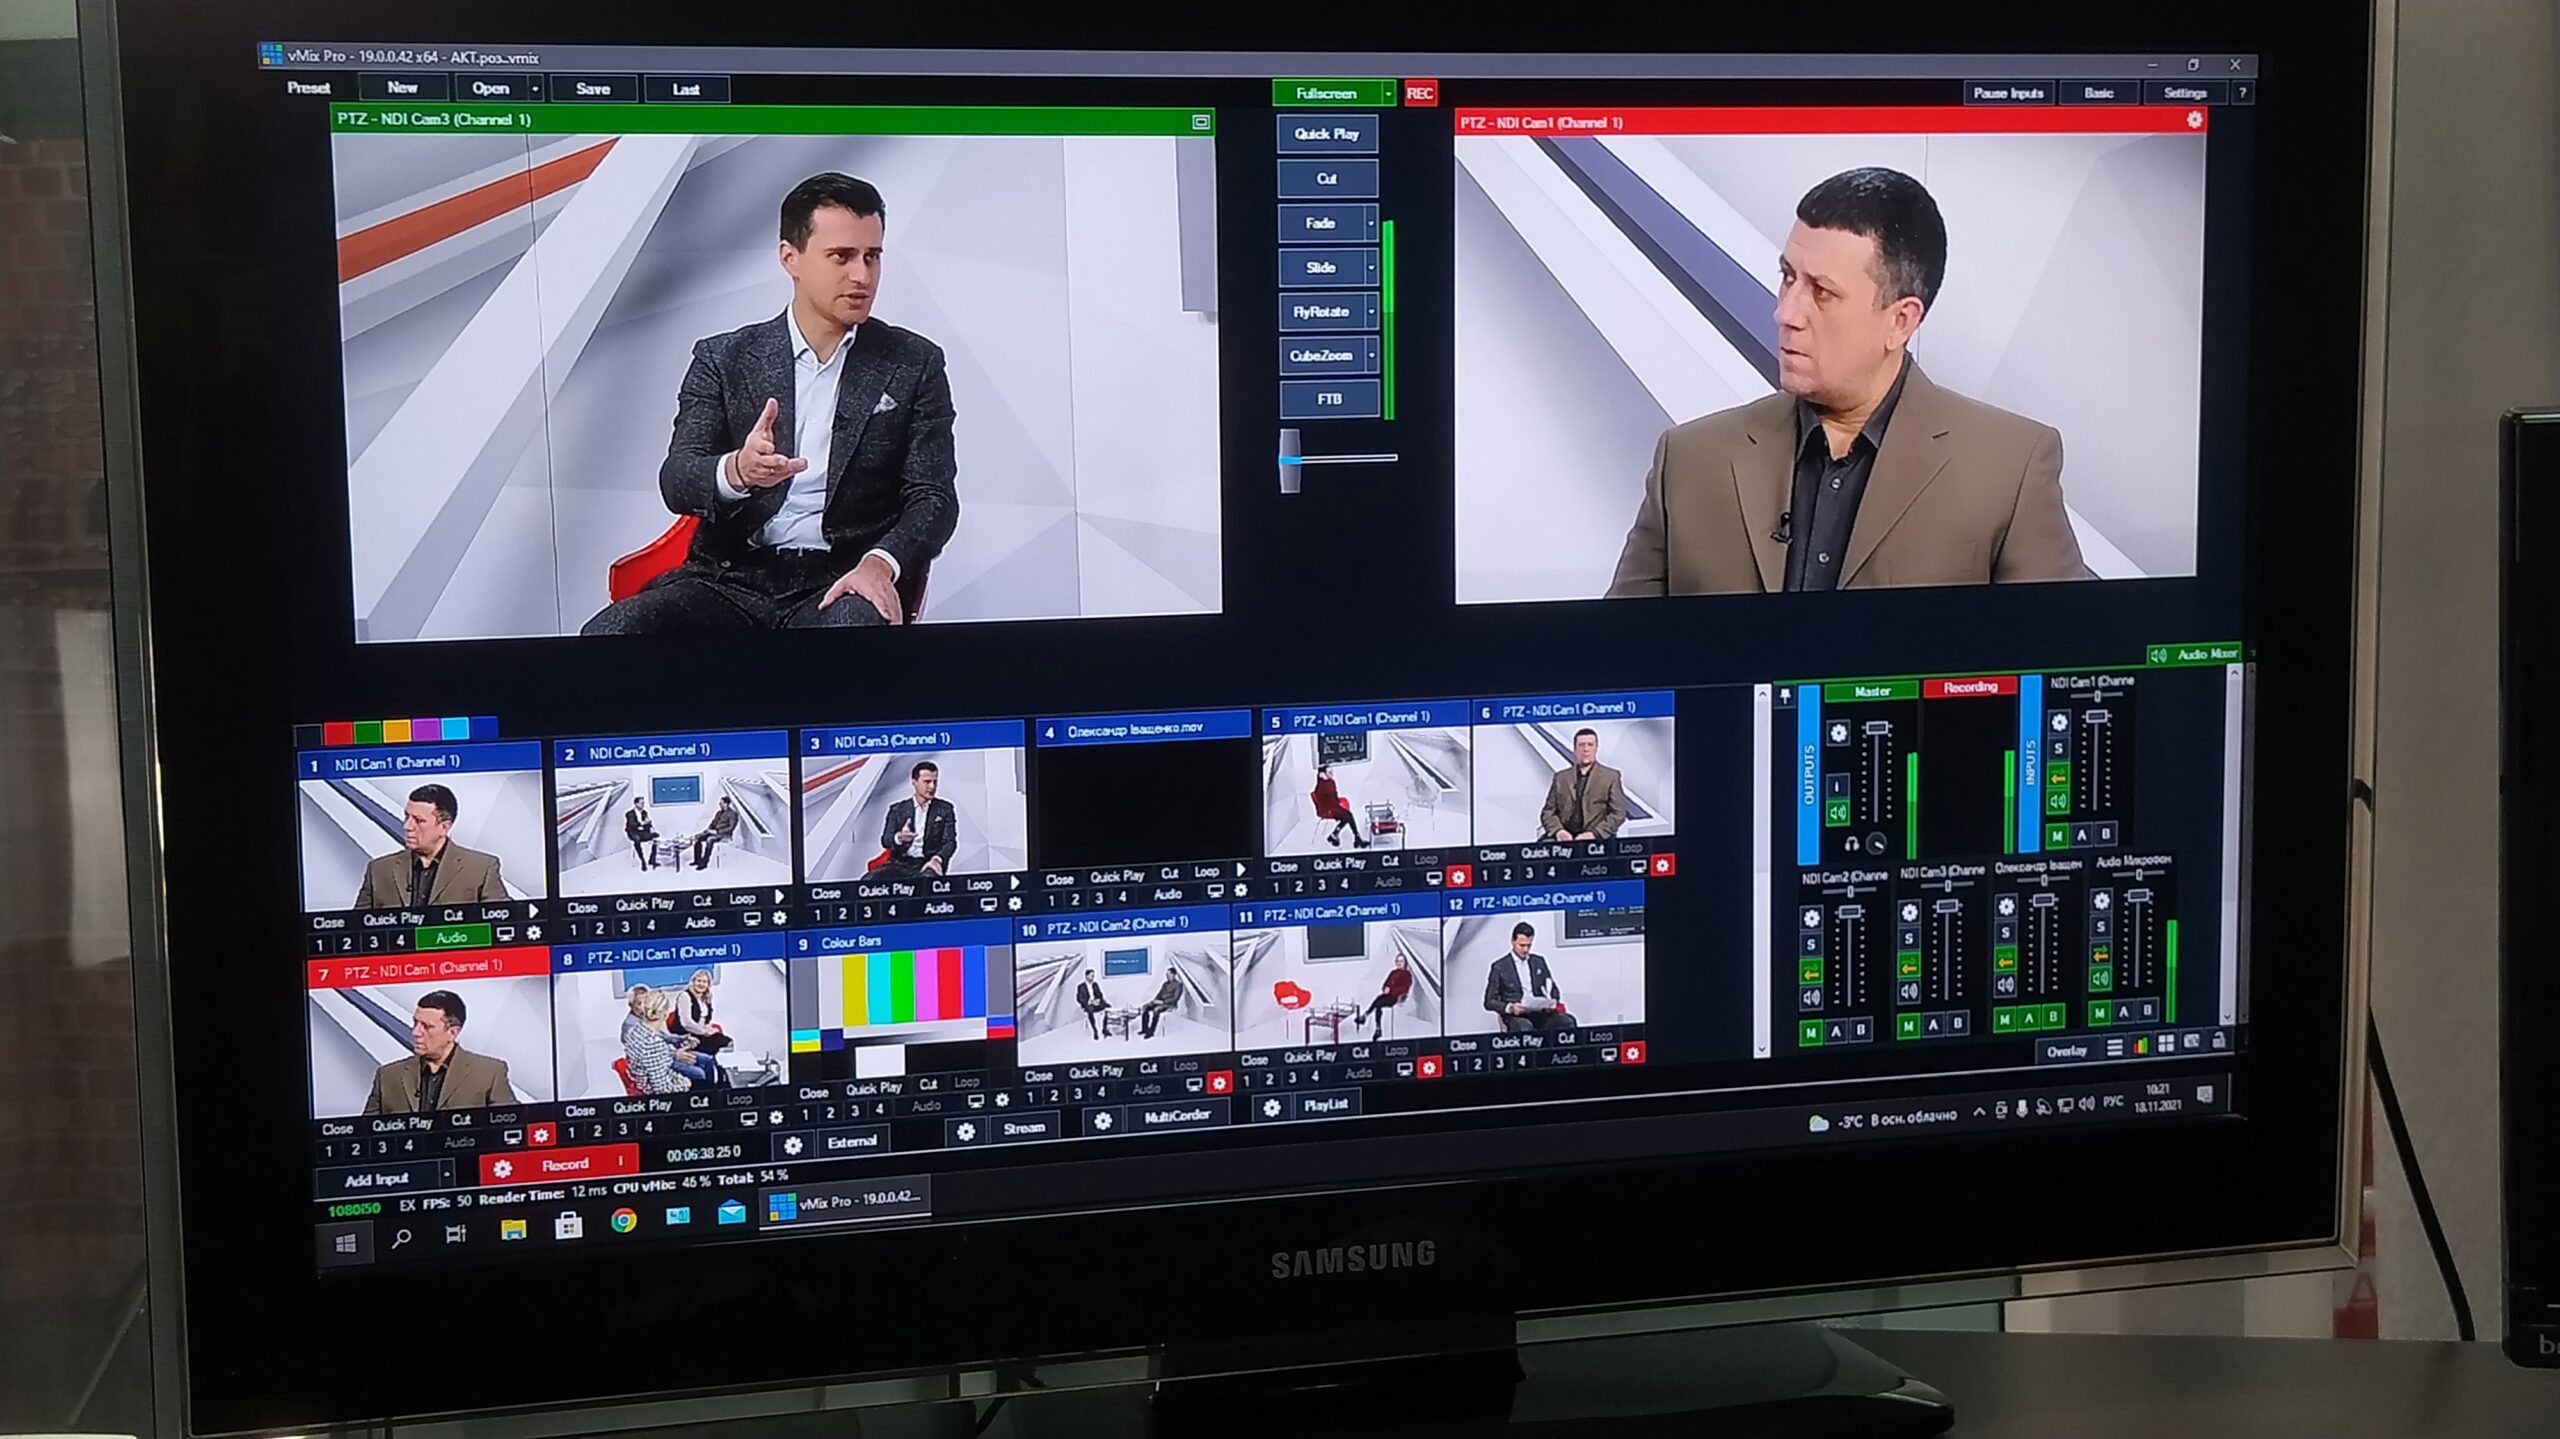Expand the Fade transition dropdown arrow

[x=1371, y=223]
